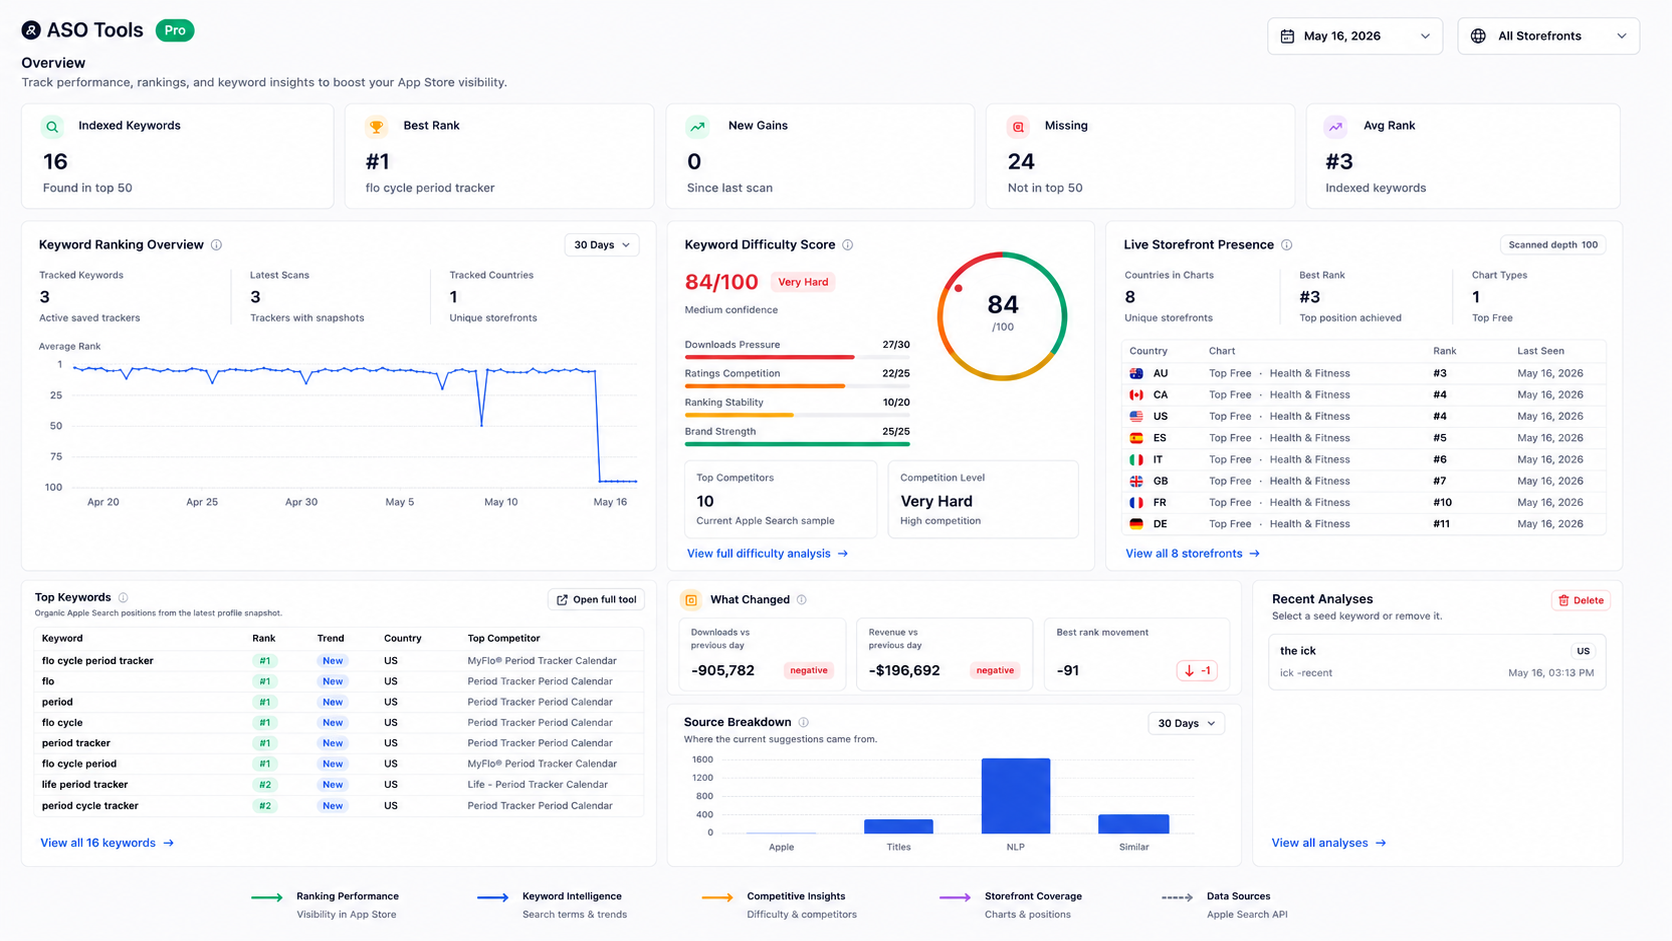Click the Open full tool button
The image size is (1672, 941).
596,600
